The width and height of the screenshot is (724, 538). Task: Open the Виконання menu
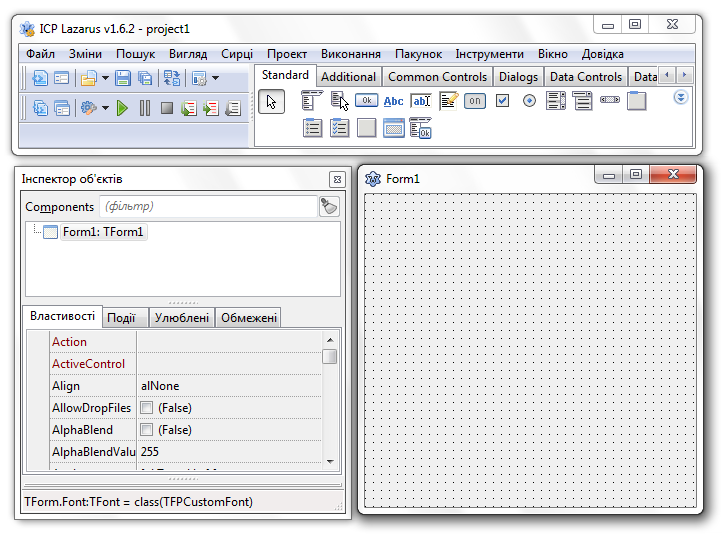(350, 54)
